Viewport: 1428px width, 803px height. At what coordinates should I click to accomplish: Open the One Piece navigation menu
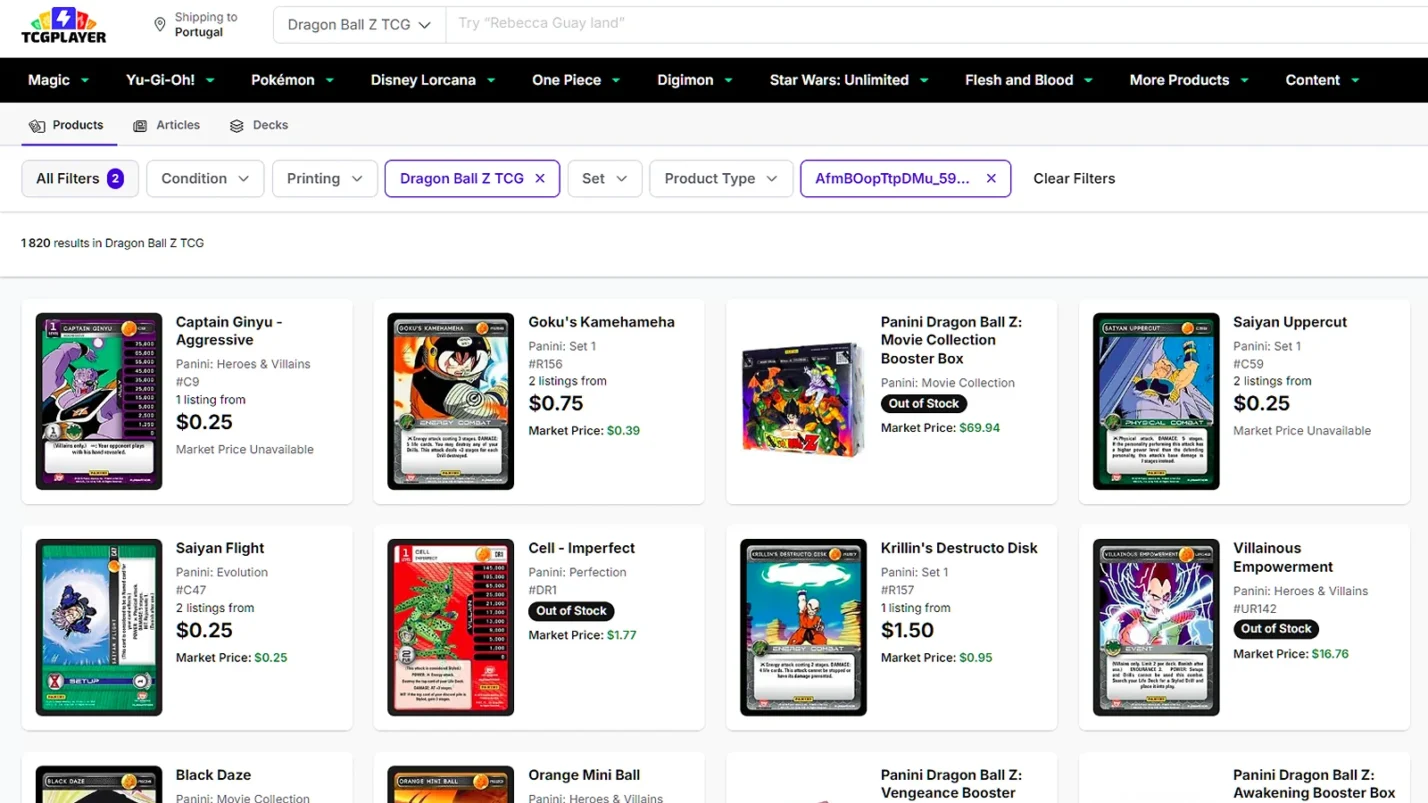[x=576, y=80]
